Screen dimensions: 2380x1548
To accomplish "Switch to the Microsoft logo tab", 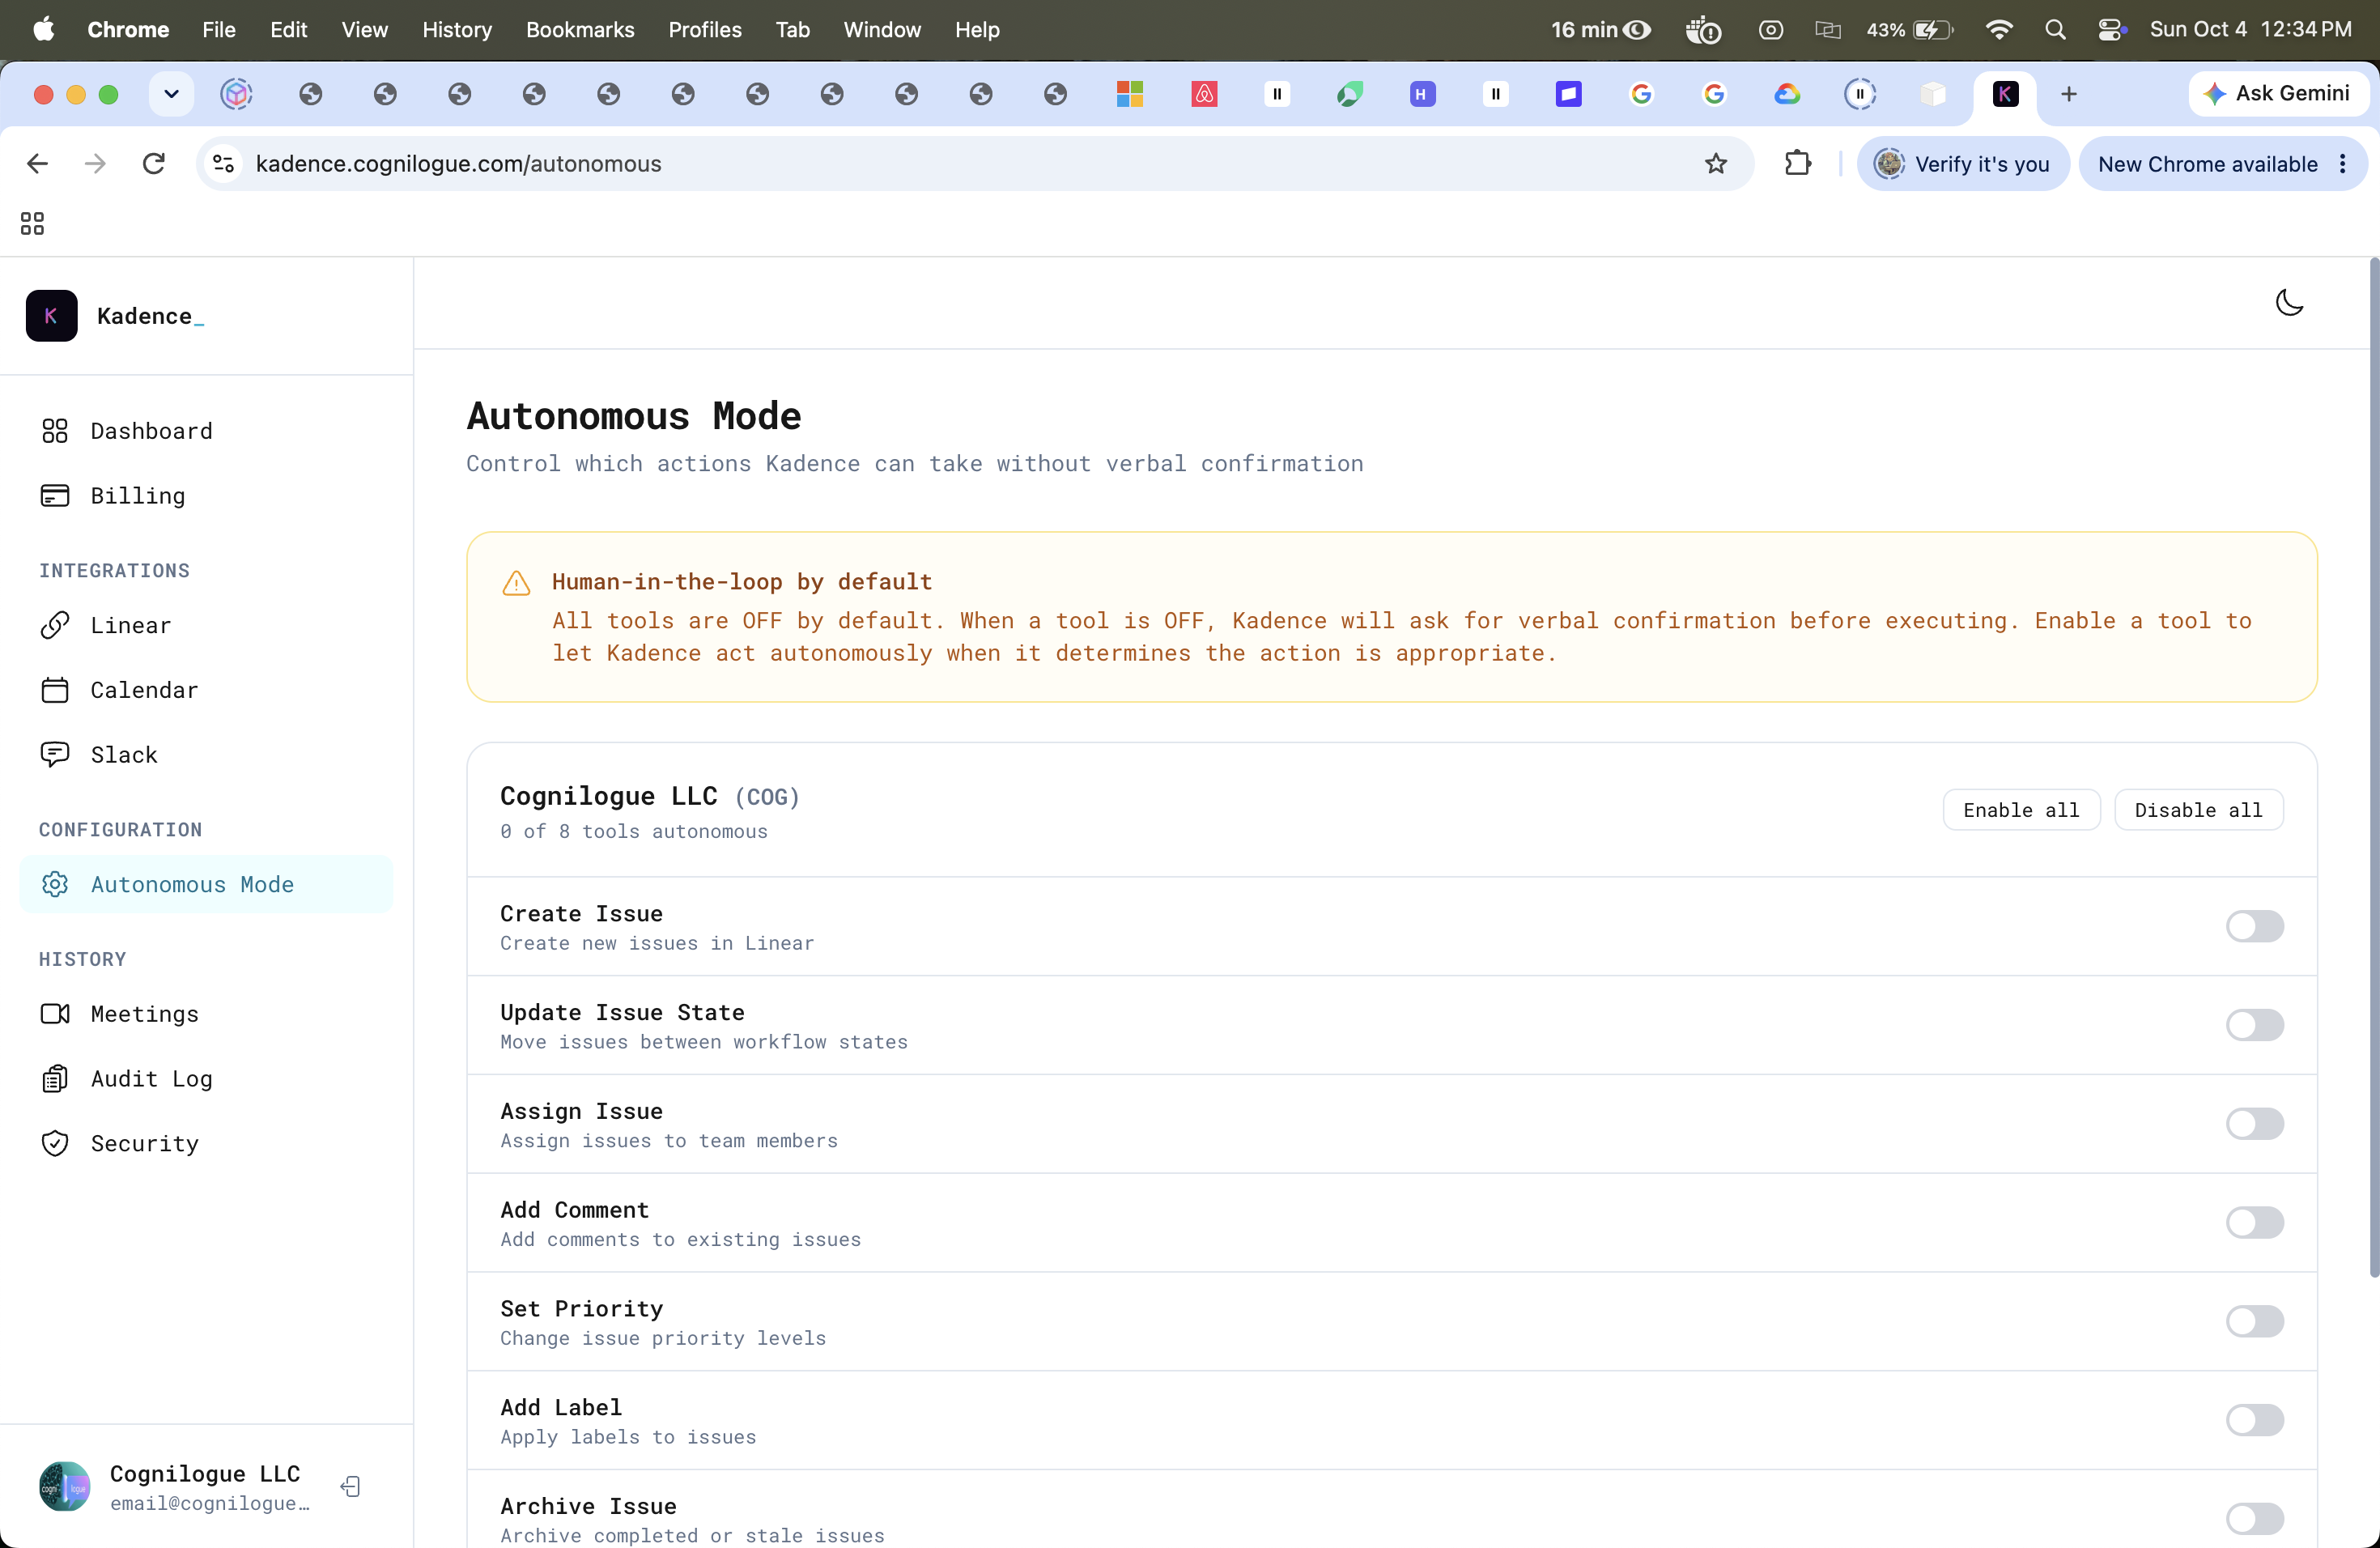I will pyautogui.click(x=1130, y=94).
